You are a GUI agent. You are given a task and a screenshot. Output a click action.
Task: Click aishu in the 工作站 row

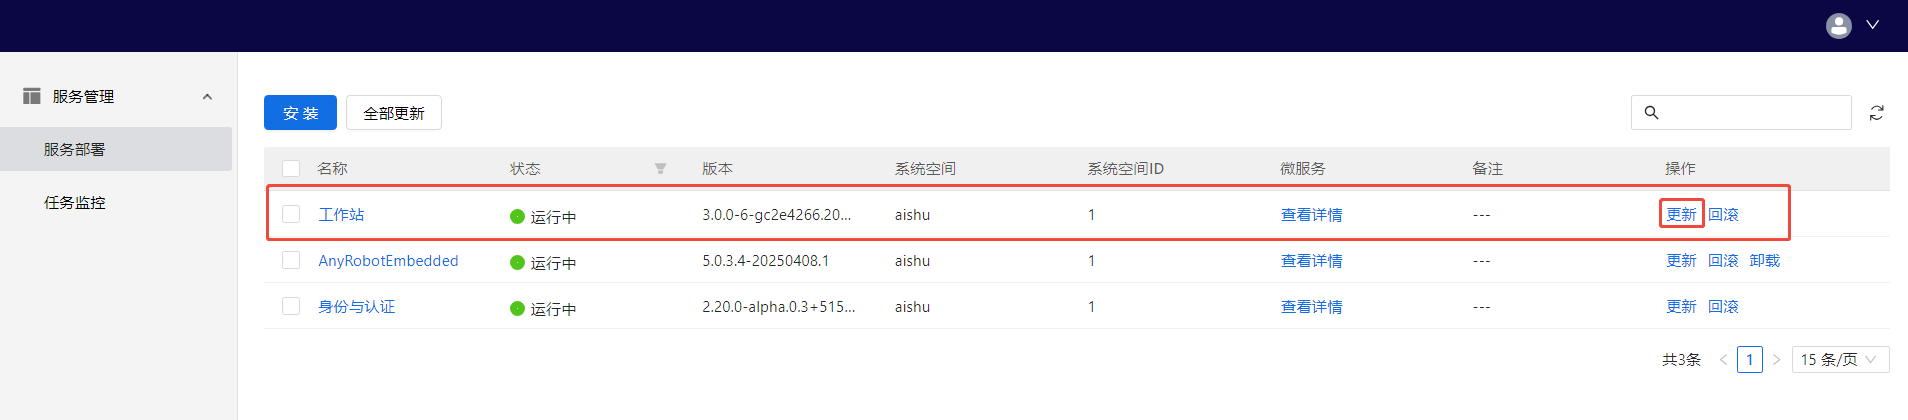(912, 214)
